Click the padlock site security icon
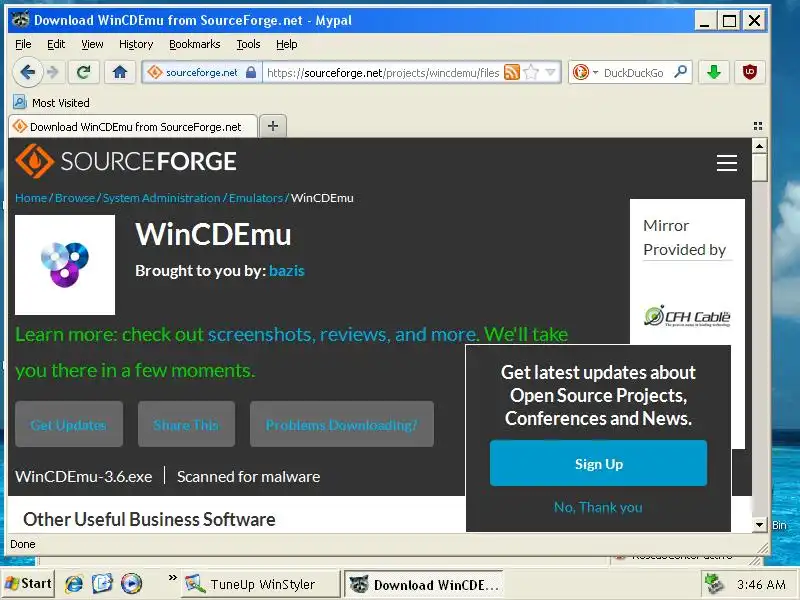Viewport: 800px width, 600px height. point(251,72)
